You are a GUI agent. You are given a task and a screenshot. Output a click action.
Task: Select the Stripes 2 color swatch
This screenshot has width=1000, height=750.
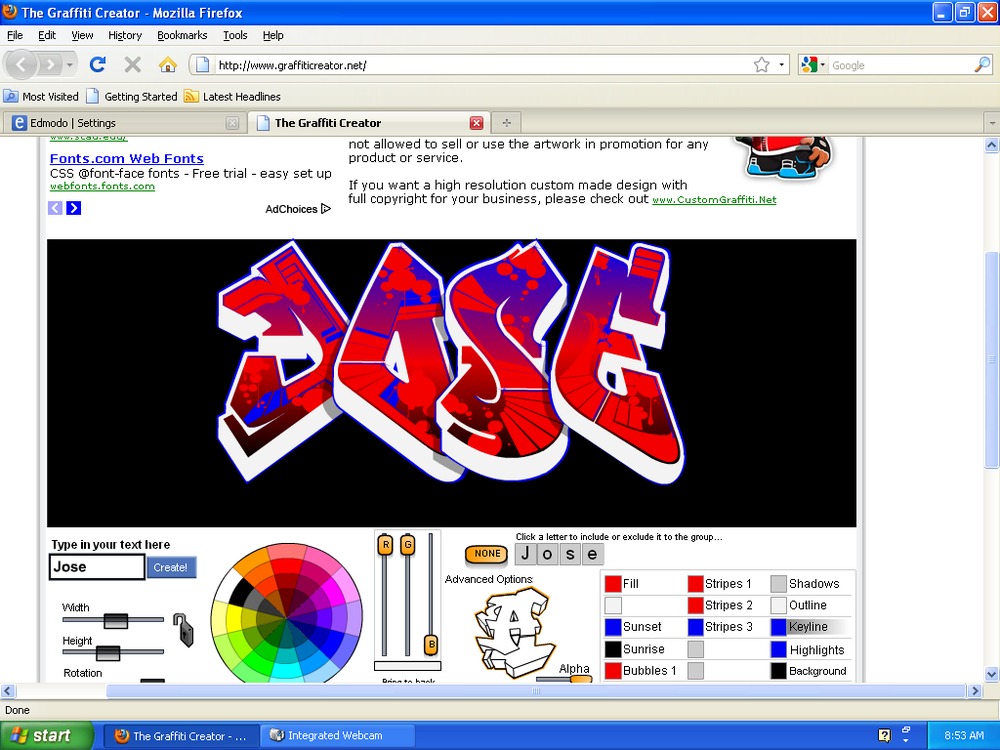696,605
